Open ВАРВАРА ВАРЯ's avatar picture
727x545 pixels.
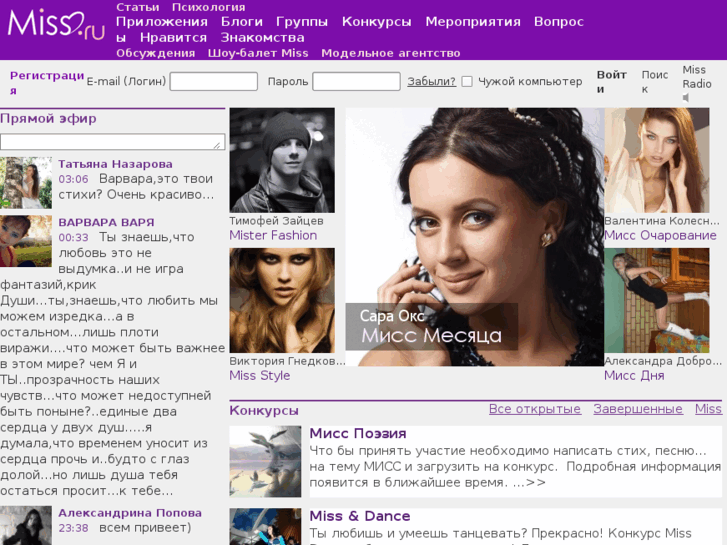(x=26, y=241)
